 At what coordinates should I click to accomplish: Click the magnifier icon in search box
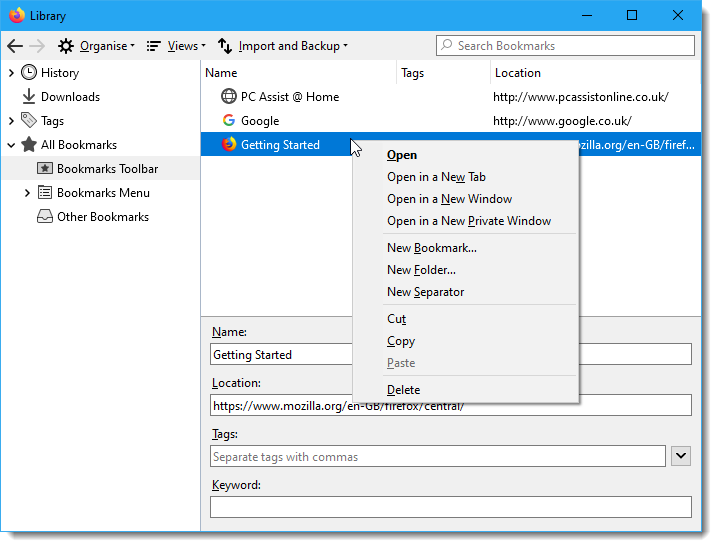(x=447, y=45)
